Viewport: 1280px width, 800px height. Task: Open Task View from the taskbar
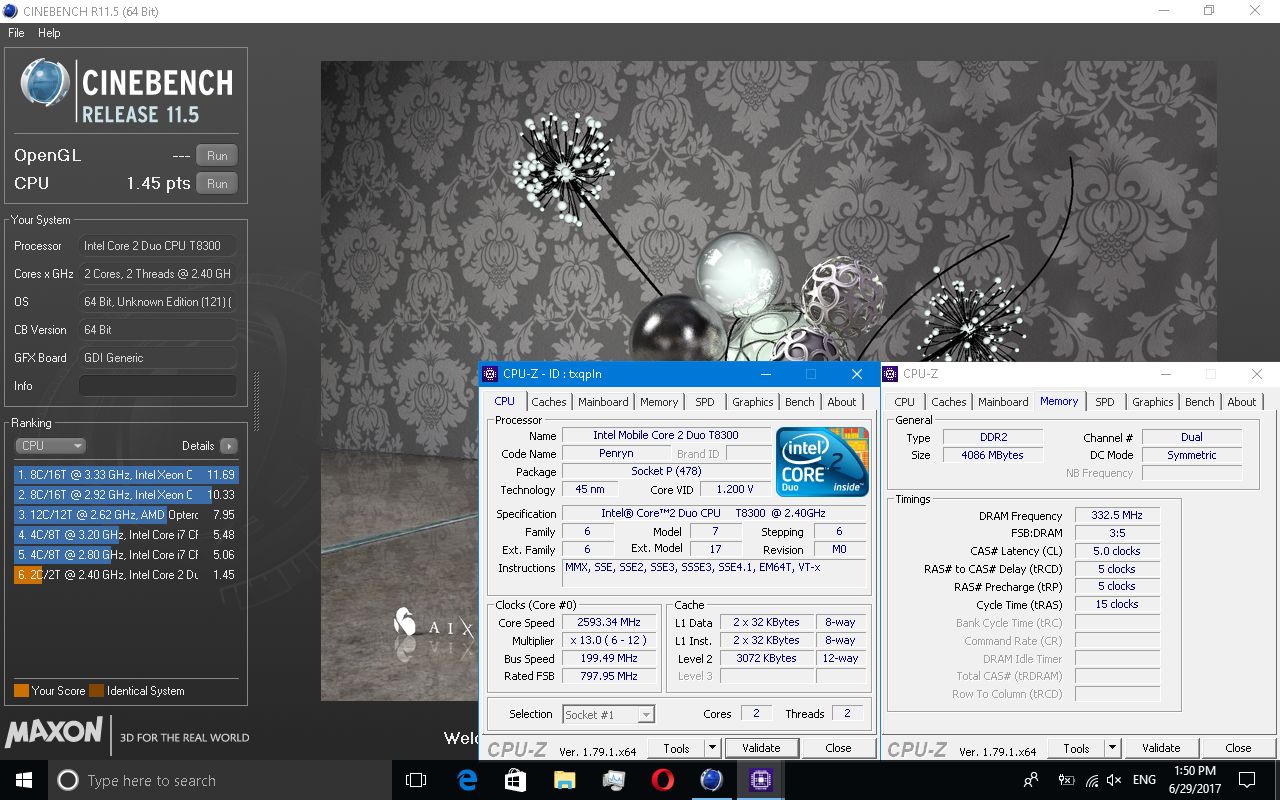[x=416, y=780]
